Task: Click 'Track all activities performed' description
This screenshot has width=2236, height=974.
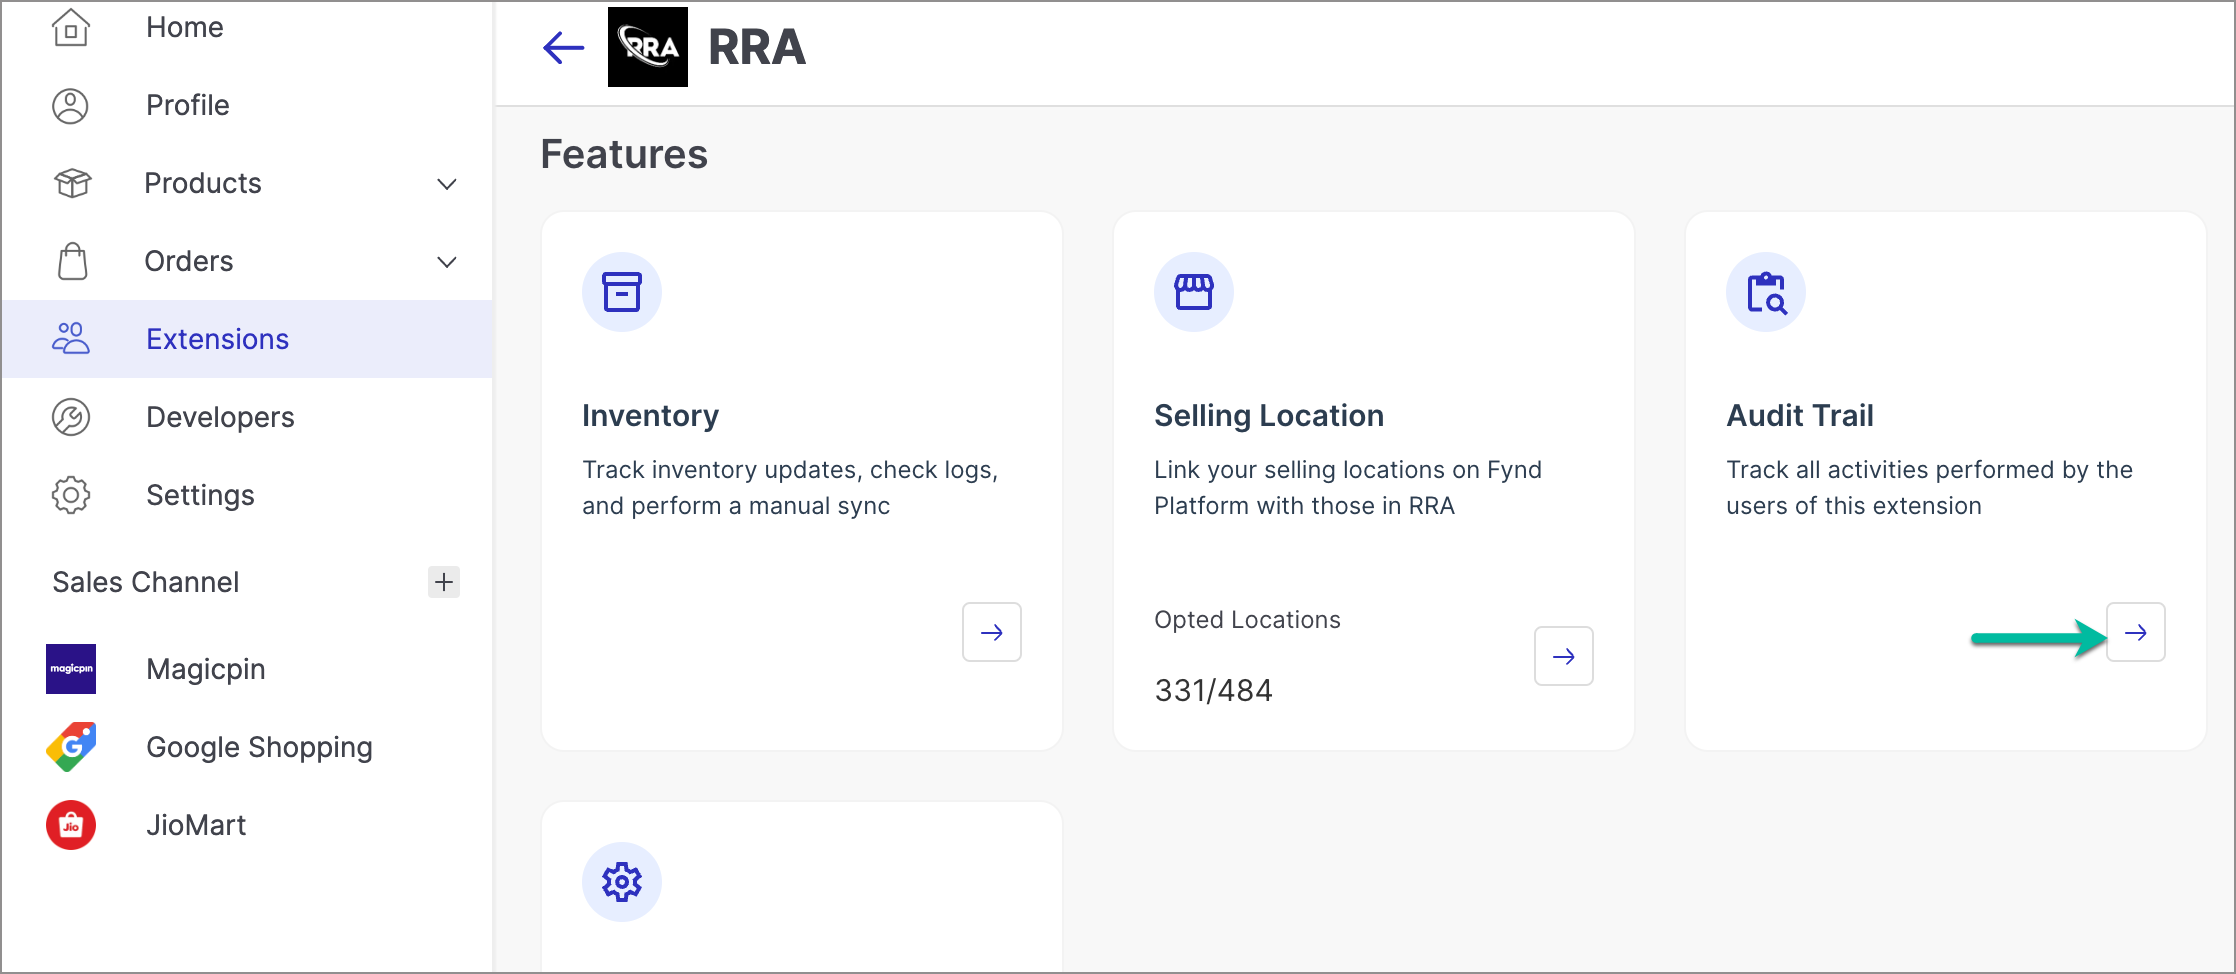Action: pyautogui.click(x=1929, y=488)
